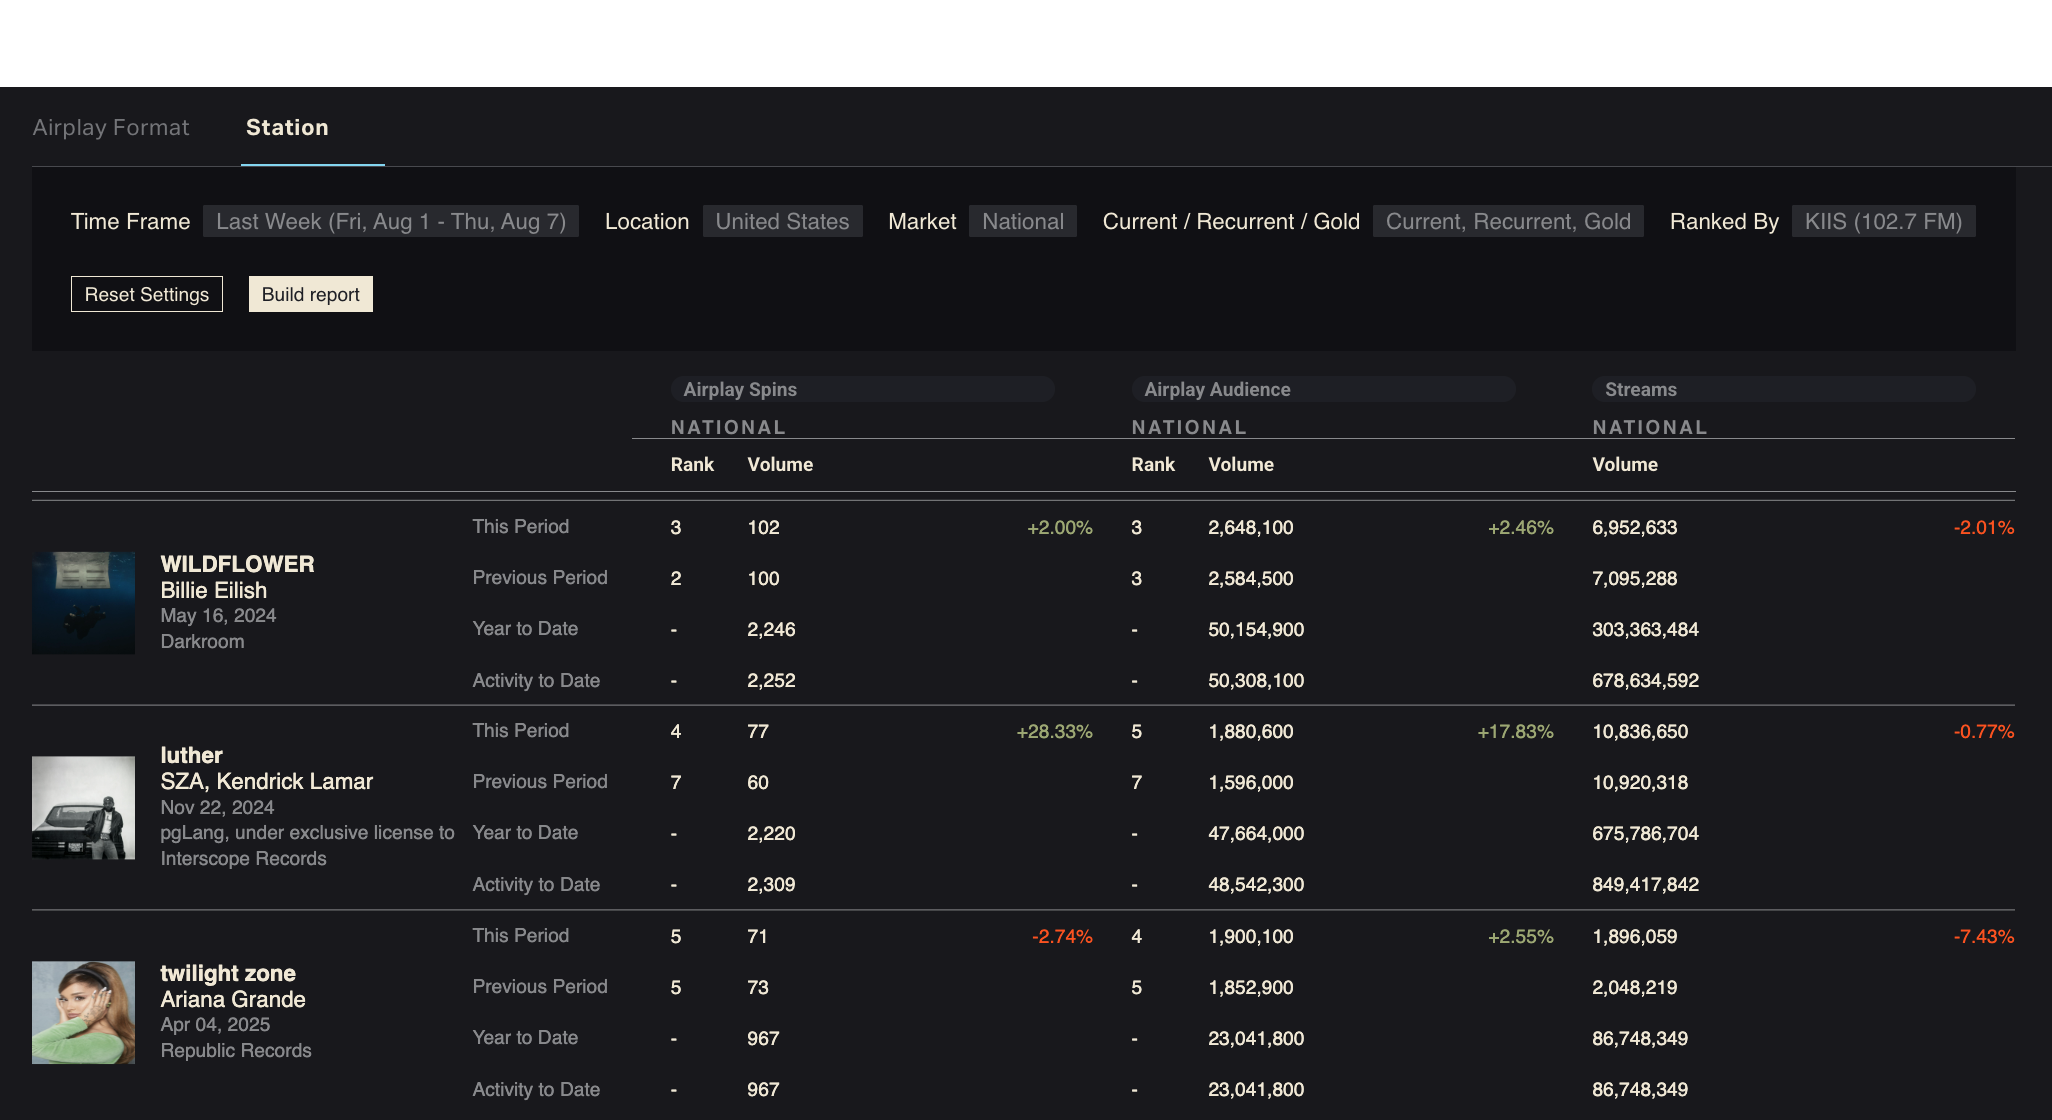Click the WILDFLOWER album cover thumbnail

[x=83, y=603]
